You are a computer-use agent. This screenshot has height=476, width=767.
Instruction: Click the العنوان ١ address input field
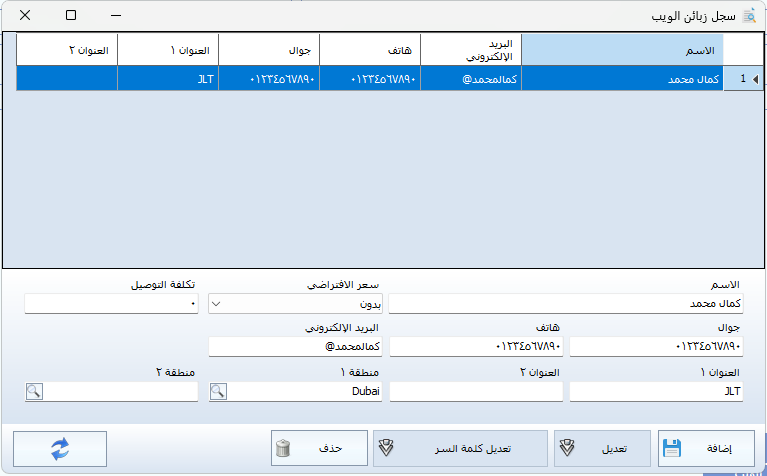[x=656, y=391]
